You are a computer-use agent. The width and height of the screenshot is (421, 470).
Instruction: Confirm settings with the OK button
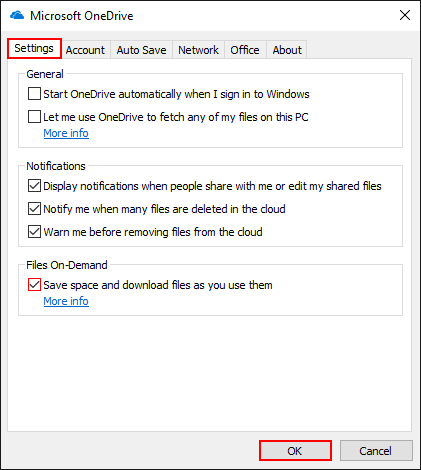click(295, 451)
